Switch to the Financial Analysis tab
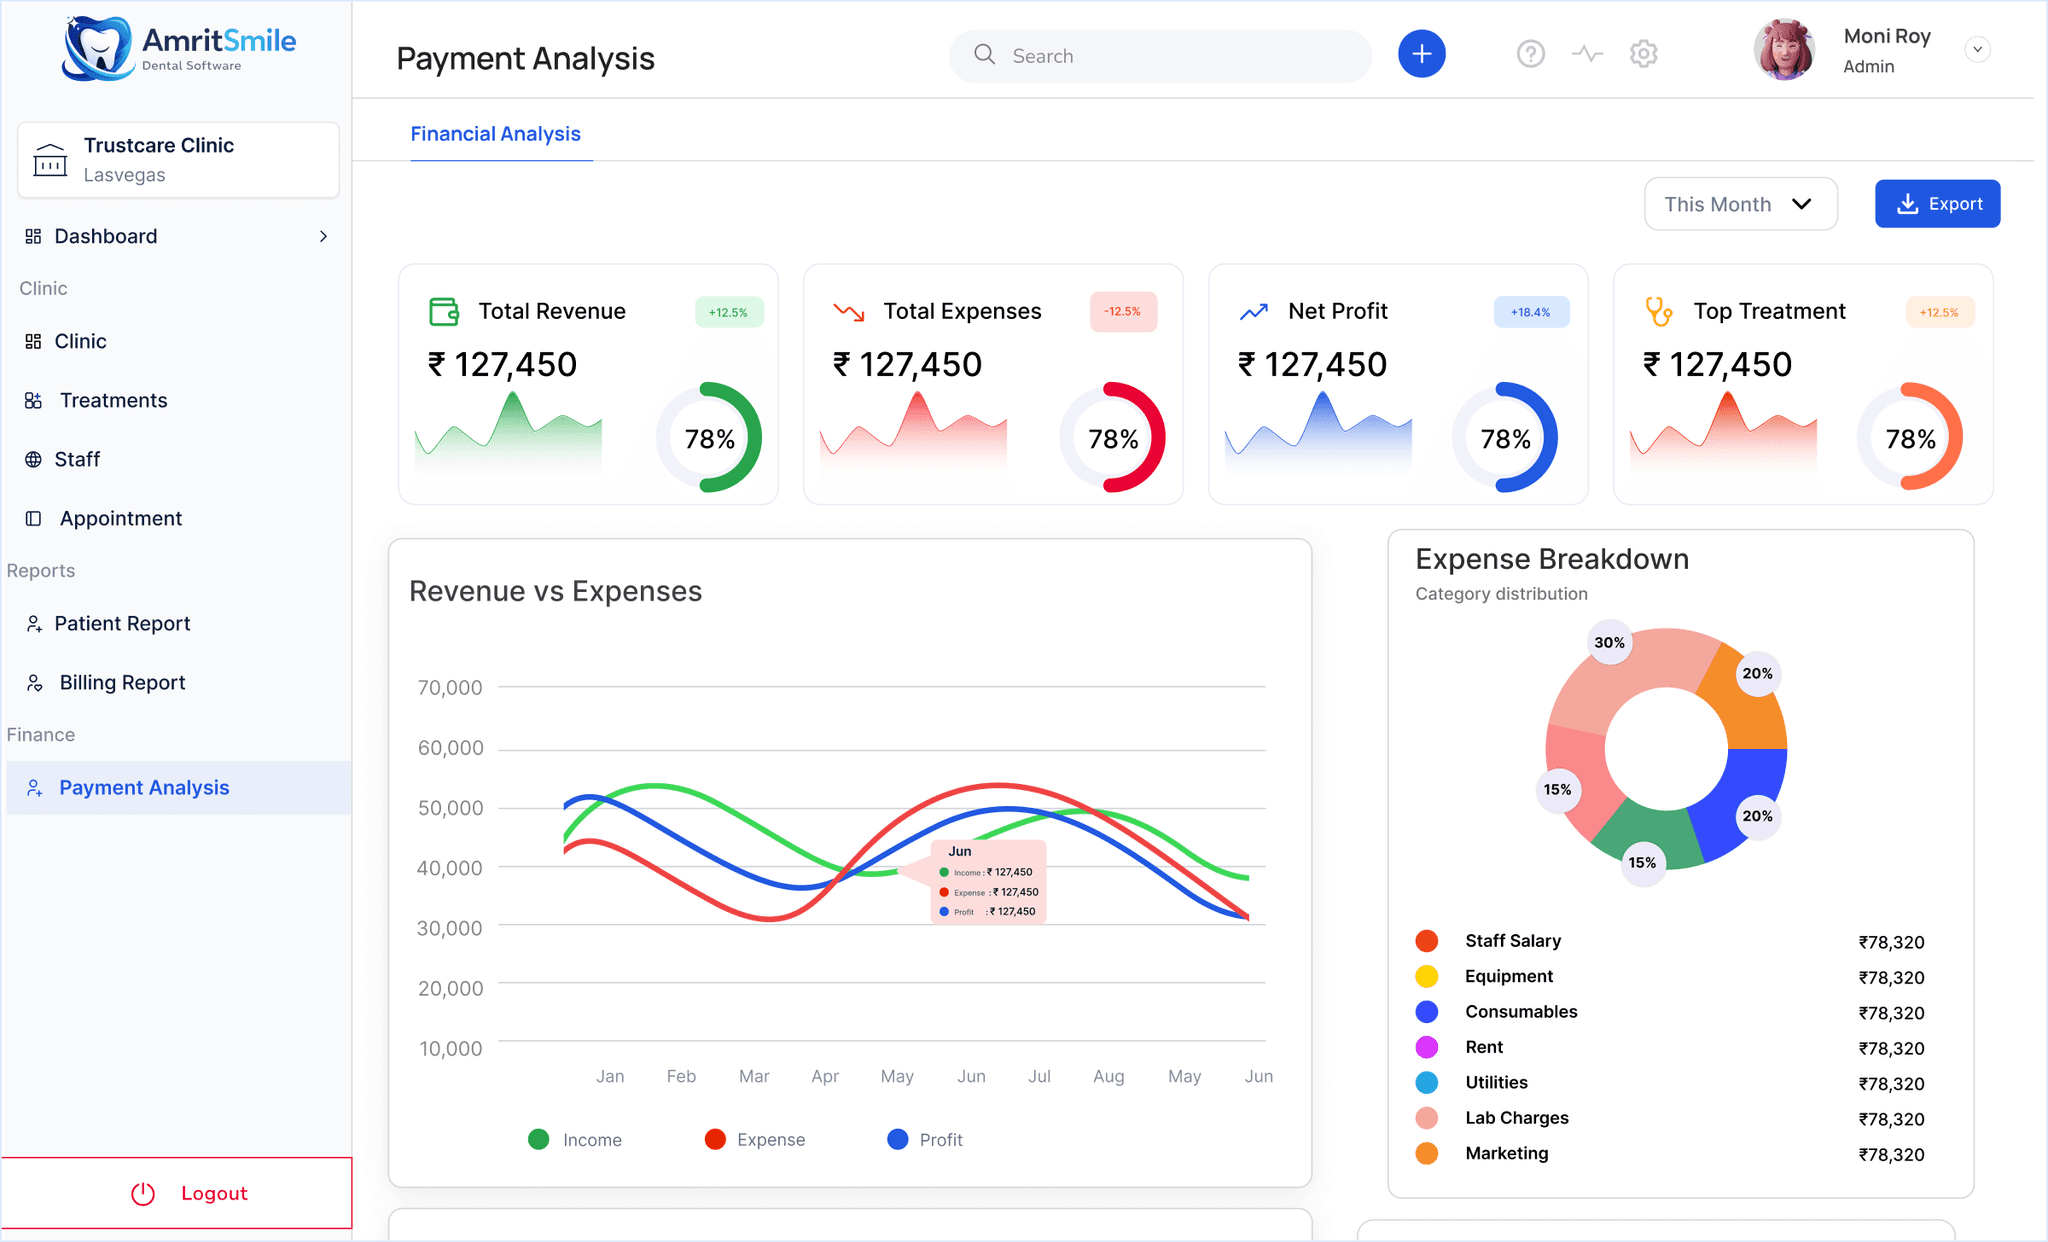Screen dimensions: 2048x1242 [x=495, y=134]
